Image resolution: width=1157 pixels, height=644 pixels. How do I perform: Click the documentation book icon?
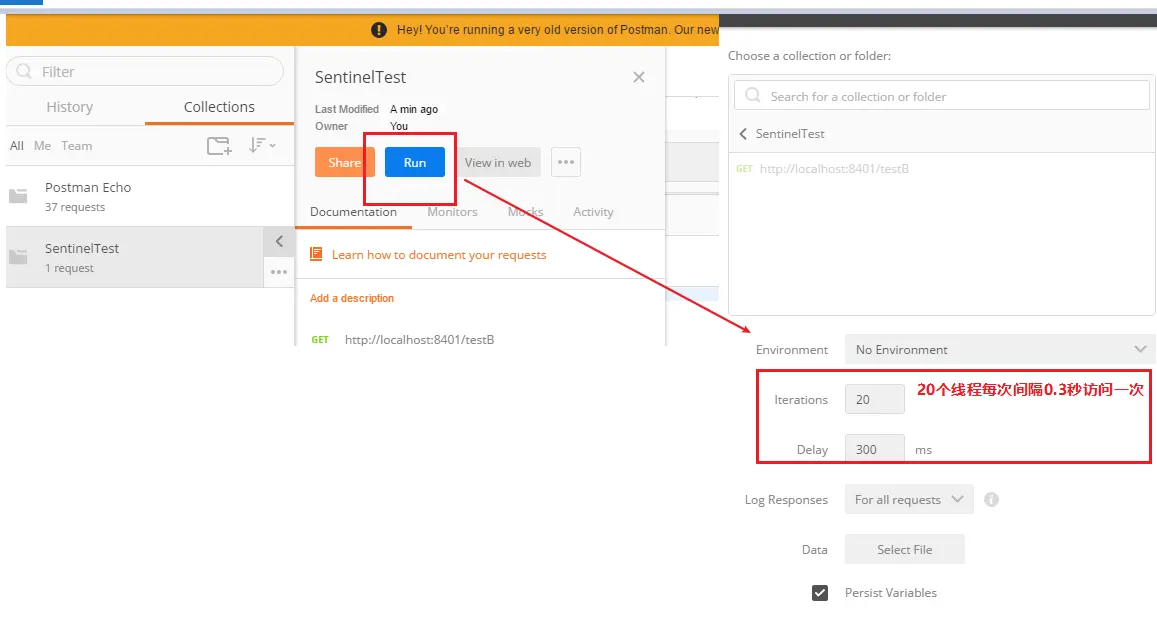point(317,255)
